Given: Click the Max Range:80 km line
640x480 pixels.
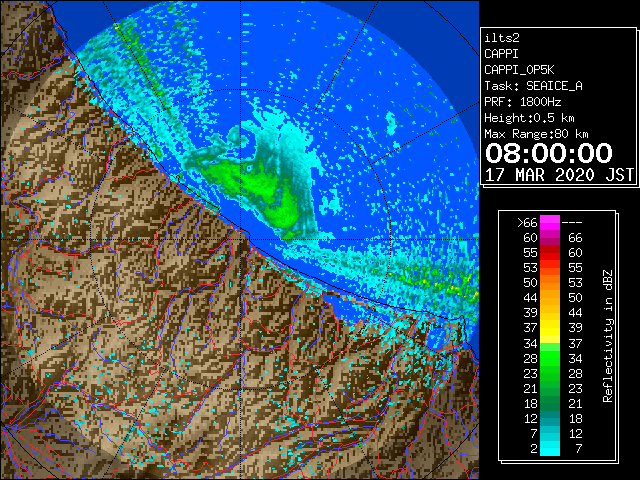Looking at the screenshot, I should tap(536, 134).
